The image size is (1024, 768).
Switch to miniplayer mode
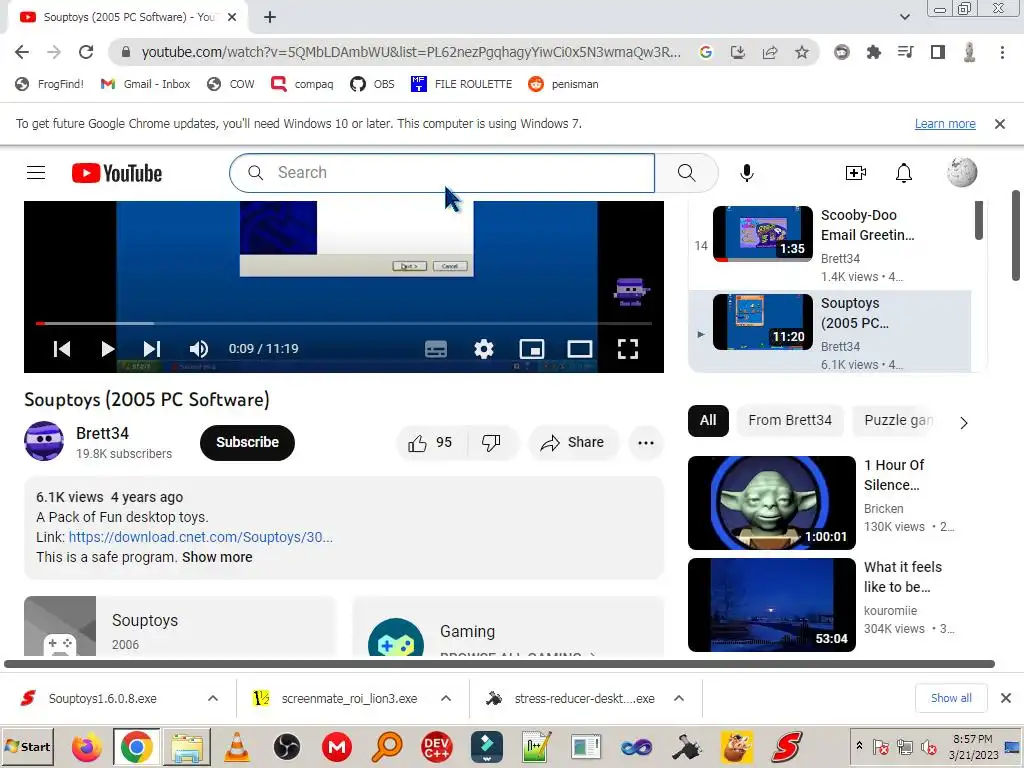tap(532, 349)
